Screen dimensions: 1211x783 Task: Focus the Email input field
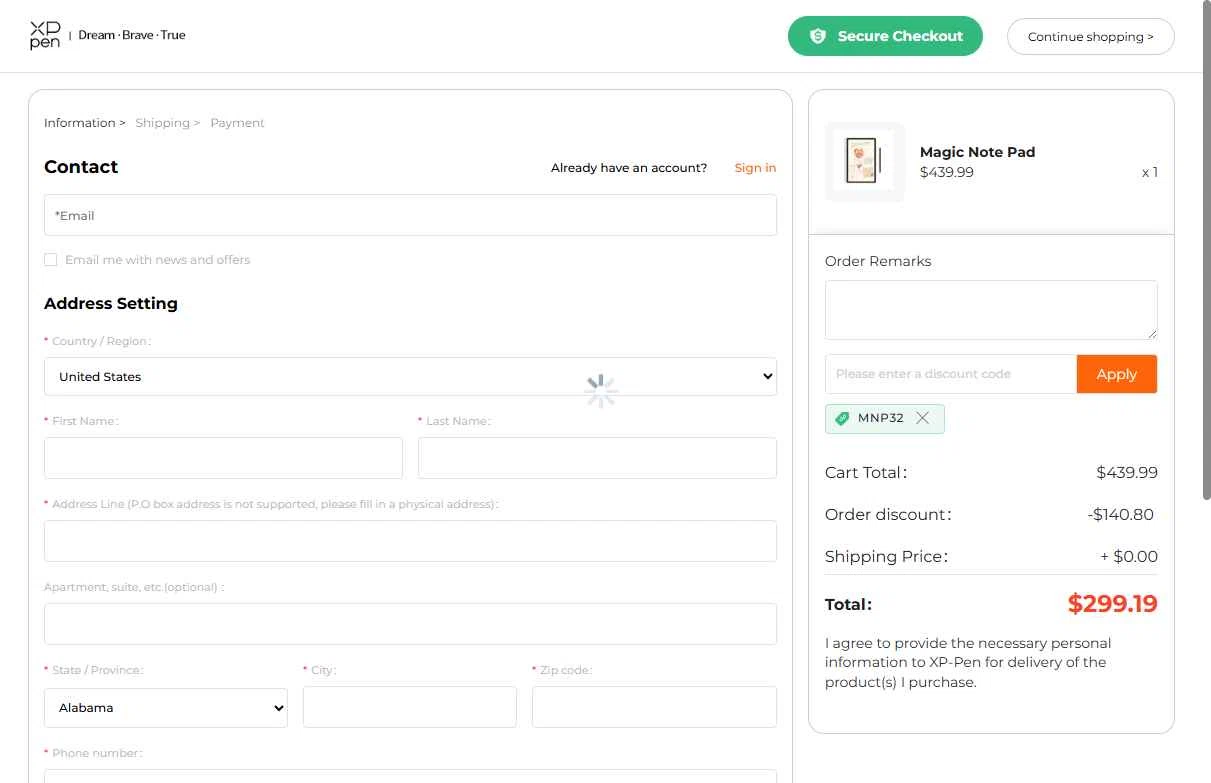click(x=410, y=215)
